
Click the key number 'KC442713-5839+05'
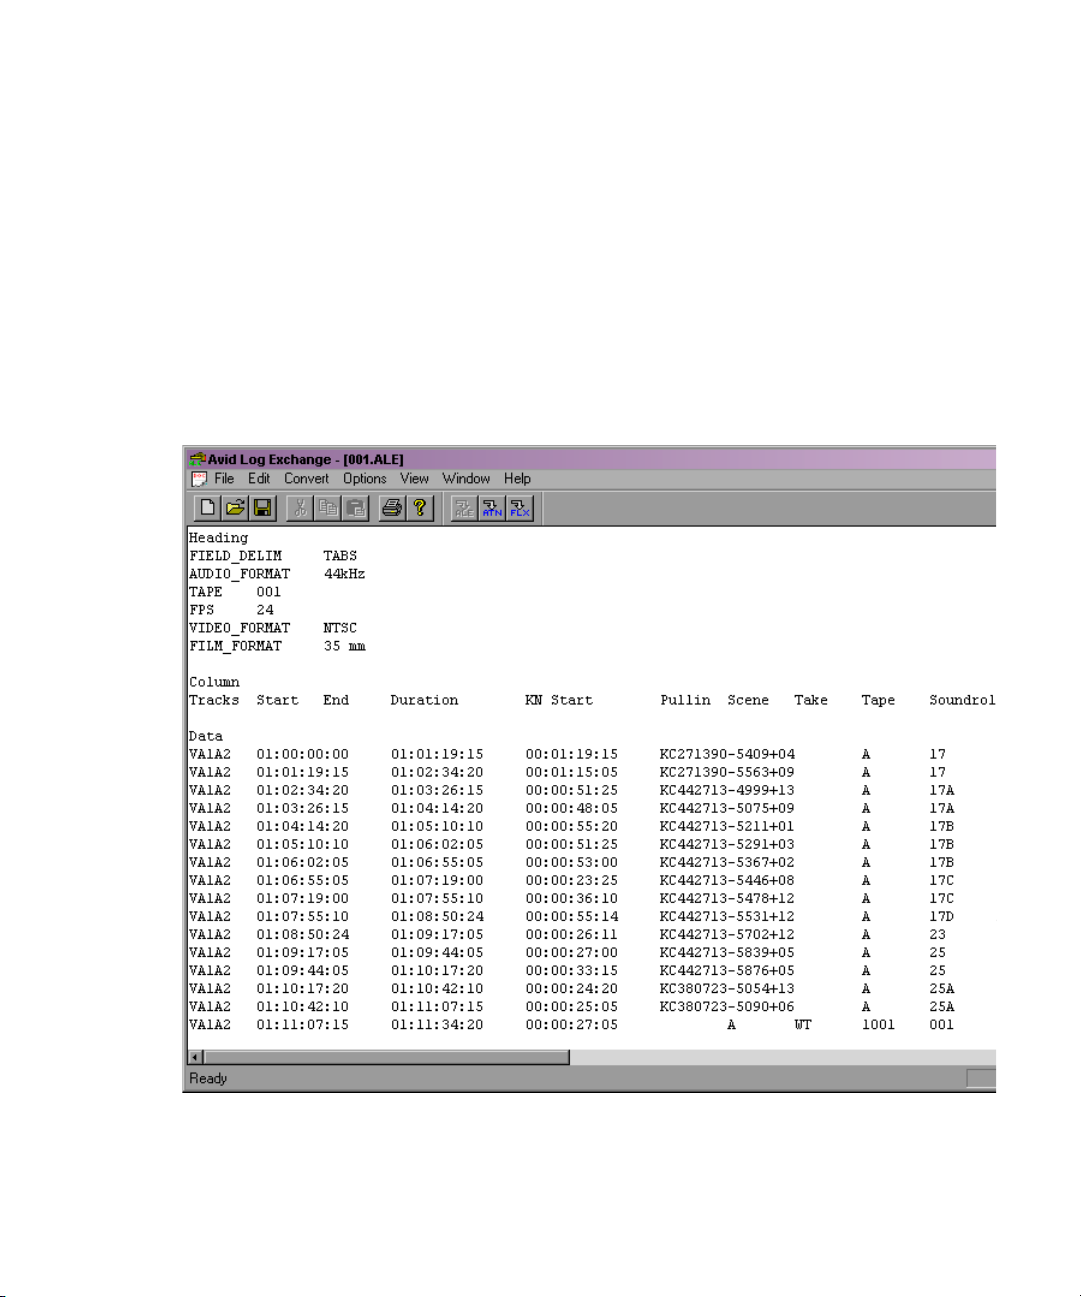727,952
